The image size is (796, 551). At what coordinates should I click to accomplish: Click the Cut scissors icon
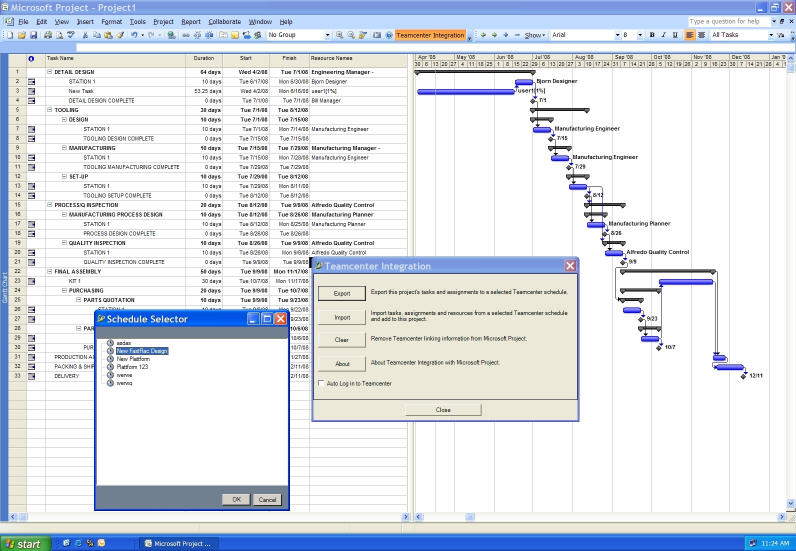(85, 35)
